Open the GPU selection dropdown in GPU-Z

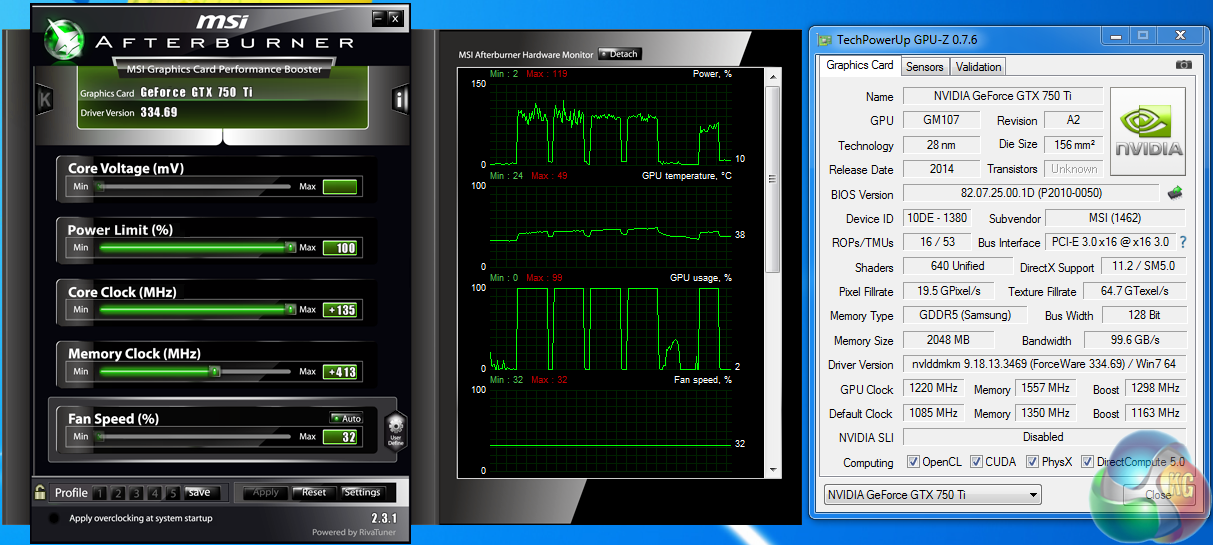932,494
